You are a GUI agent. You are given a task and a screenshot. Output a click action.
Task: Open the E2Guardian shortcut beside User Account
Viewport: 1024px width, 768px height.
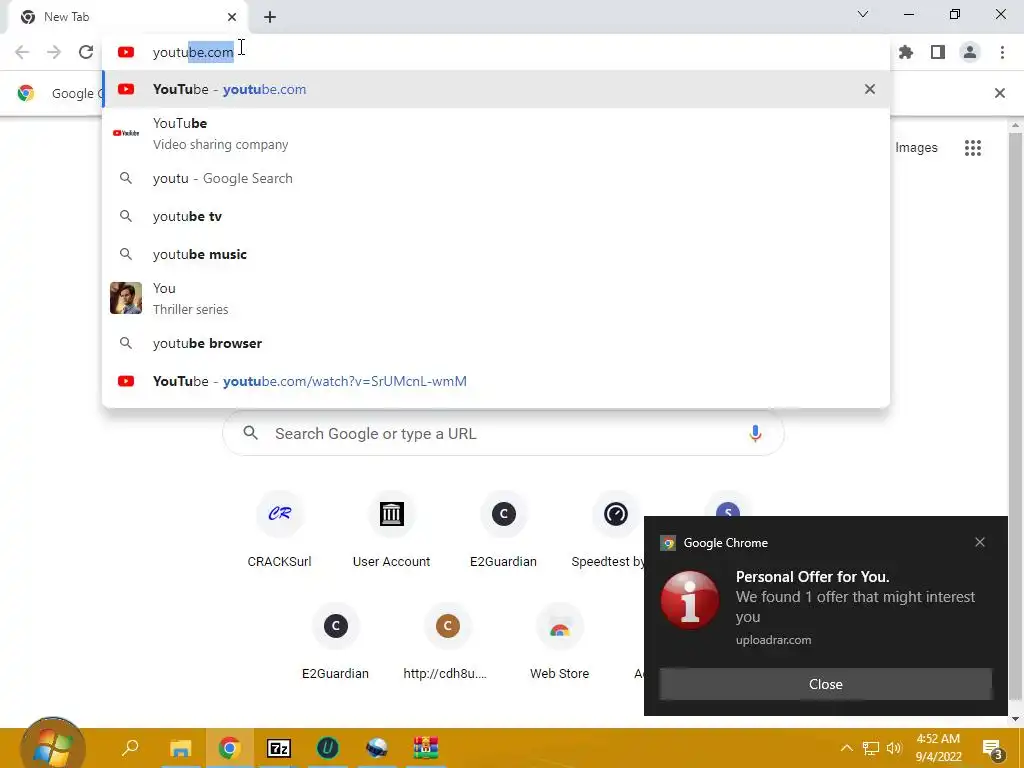click(x=504, y=531)
